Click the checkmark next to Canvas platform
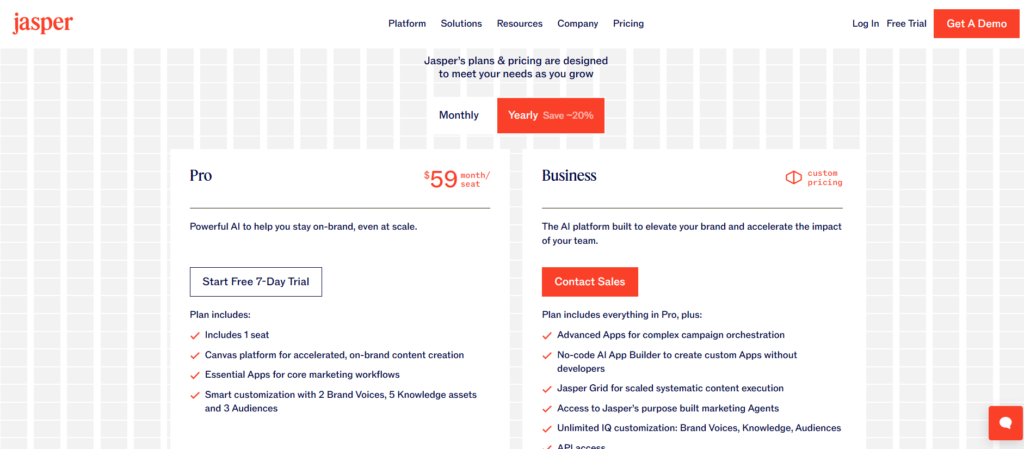Image resolution: width=1024 pixels, height=449 pixels. [194, 355]
